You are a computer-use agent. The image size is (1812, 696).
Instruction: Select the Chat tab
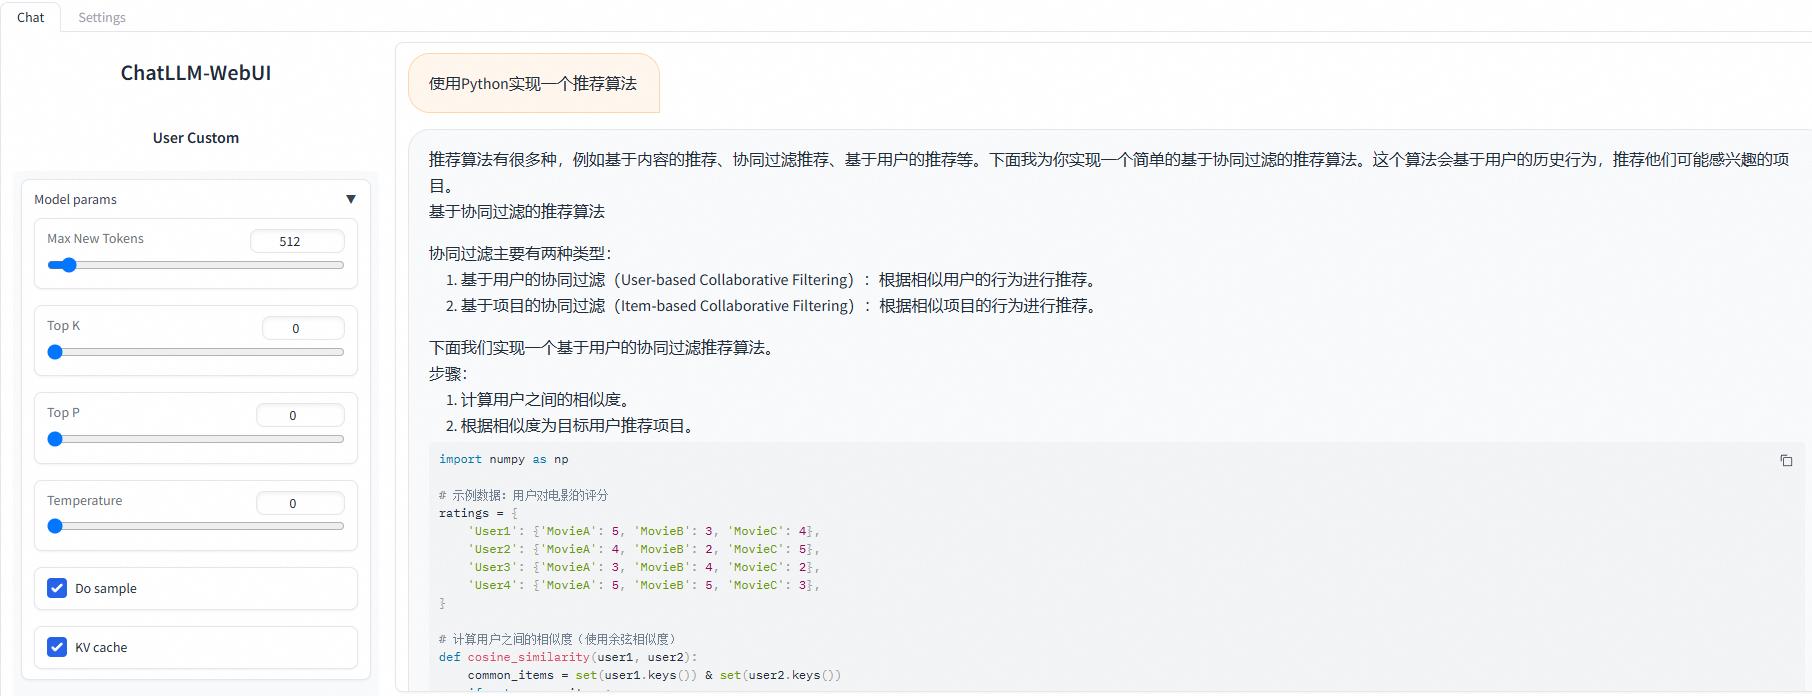[x=31, y=17]
